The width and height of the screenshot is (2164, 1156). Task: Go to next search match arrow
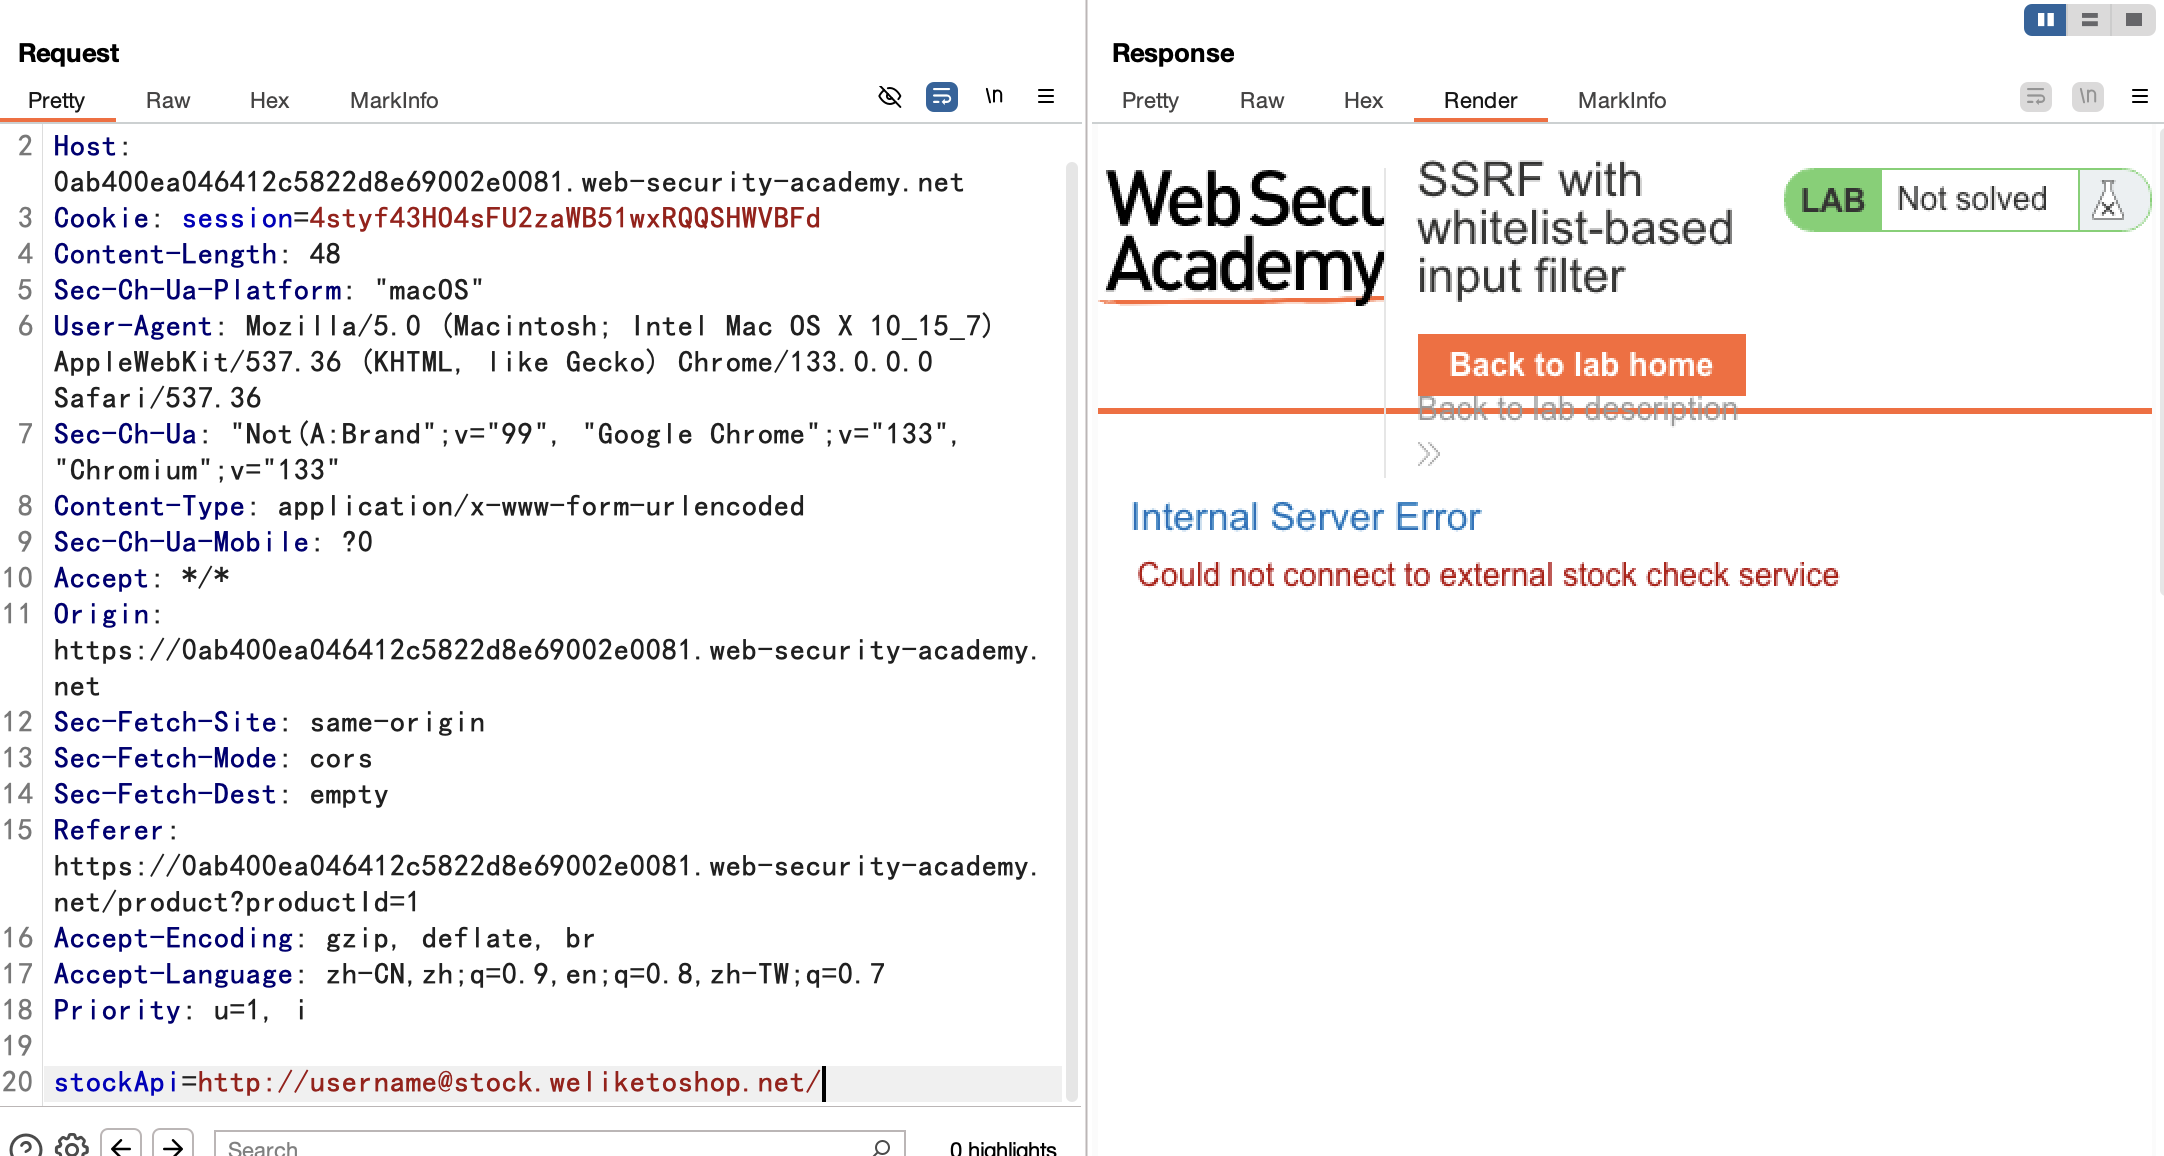click(173, 1146)
